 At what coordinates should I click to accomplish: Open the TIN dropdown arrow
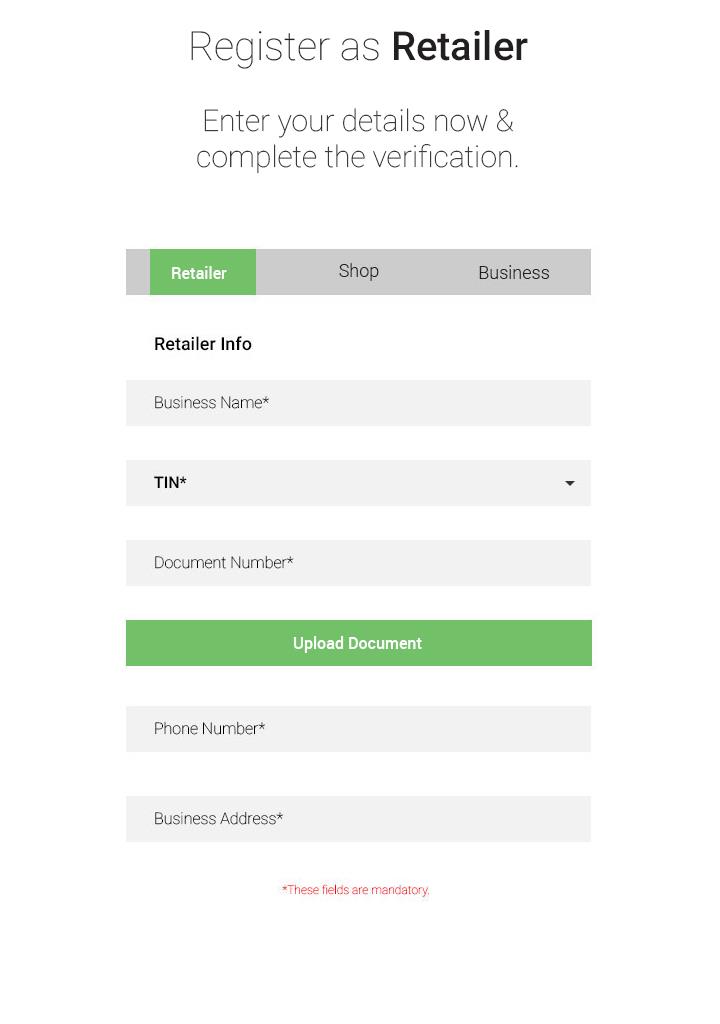[x=570, y=483]
